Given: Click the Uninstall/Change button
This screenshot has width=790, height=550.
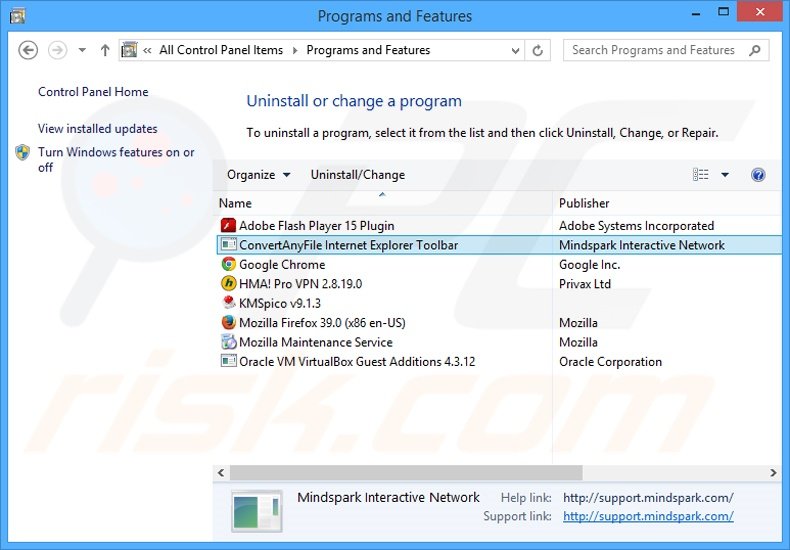Looking at the screenshot, I should pos(358,175).
